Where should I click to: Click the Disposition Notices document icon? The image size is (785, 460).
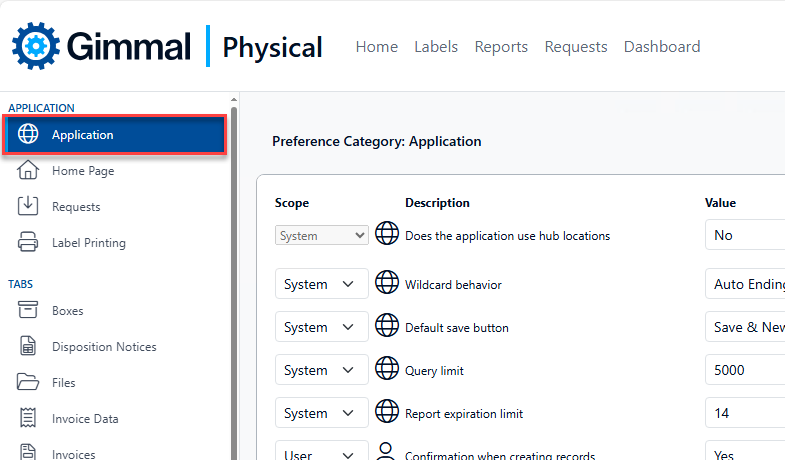(x=28, y=346)
